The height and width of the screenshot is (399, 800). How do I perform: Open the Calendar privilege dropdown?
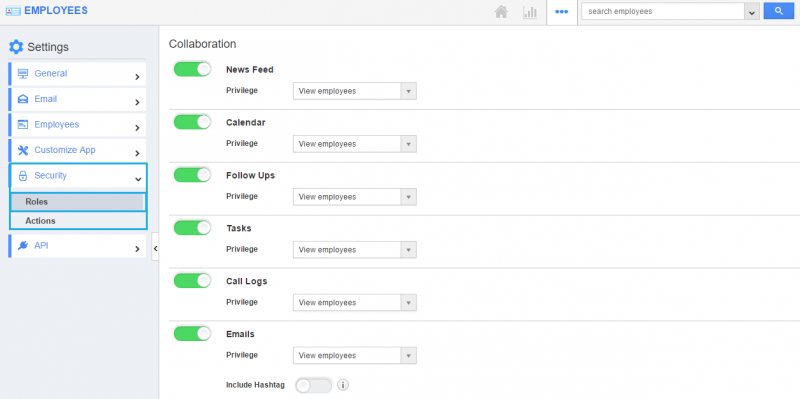[355, 144]
